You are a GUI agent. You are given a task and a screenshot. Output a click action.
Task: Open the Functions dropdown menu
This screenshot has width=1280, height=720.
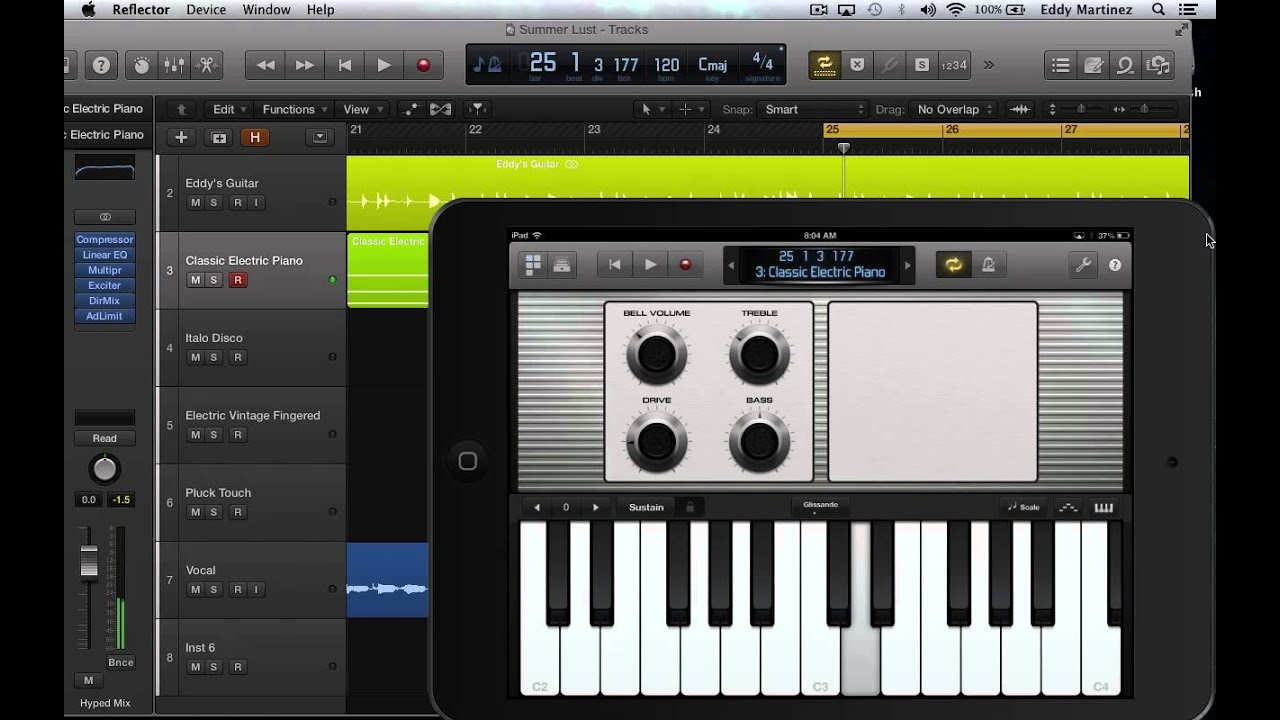(295, 109)
